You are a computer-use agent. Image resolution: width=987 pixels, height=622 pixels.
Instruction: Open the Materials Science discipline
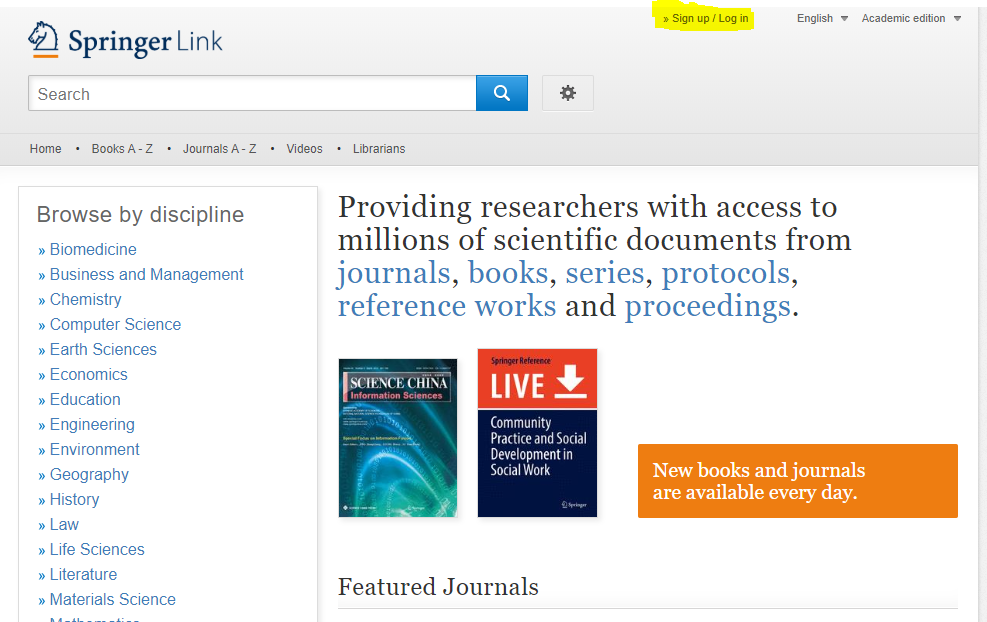(112, 600)
